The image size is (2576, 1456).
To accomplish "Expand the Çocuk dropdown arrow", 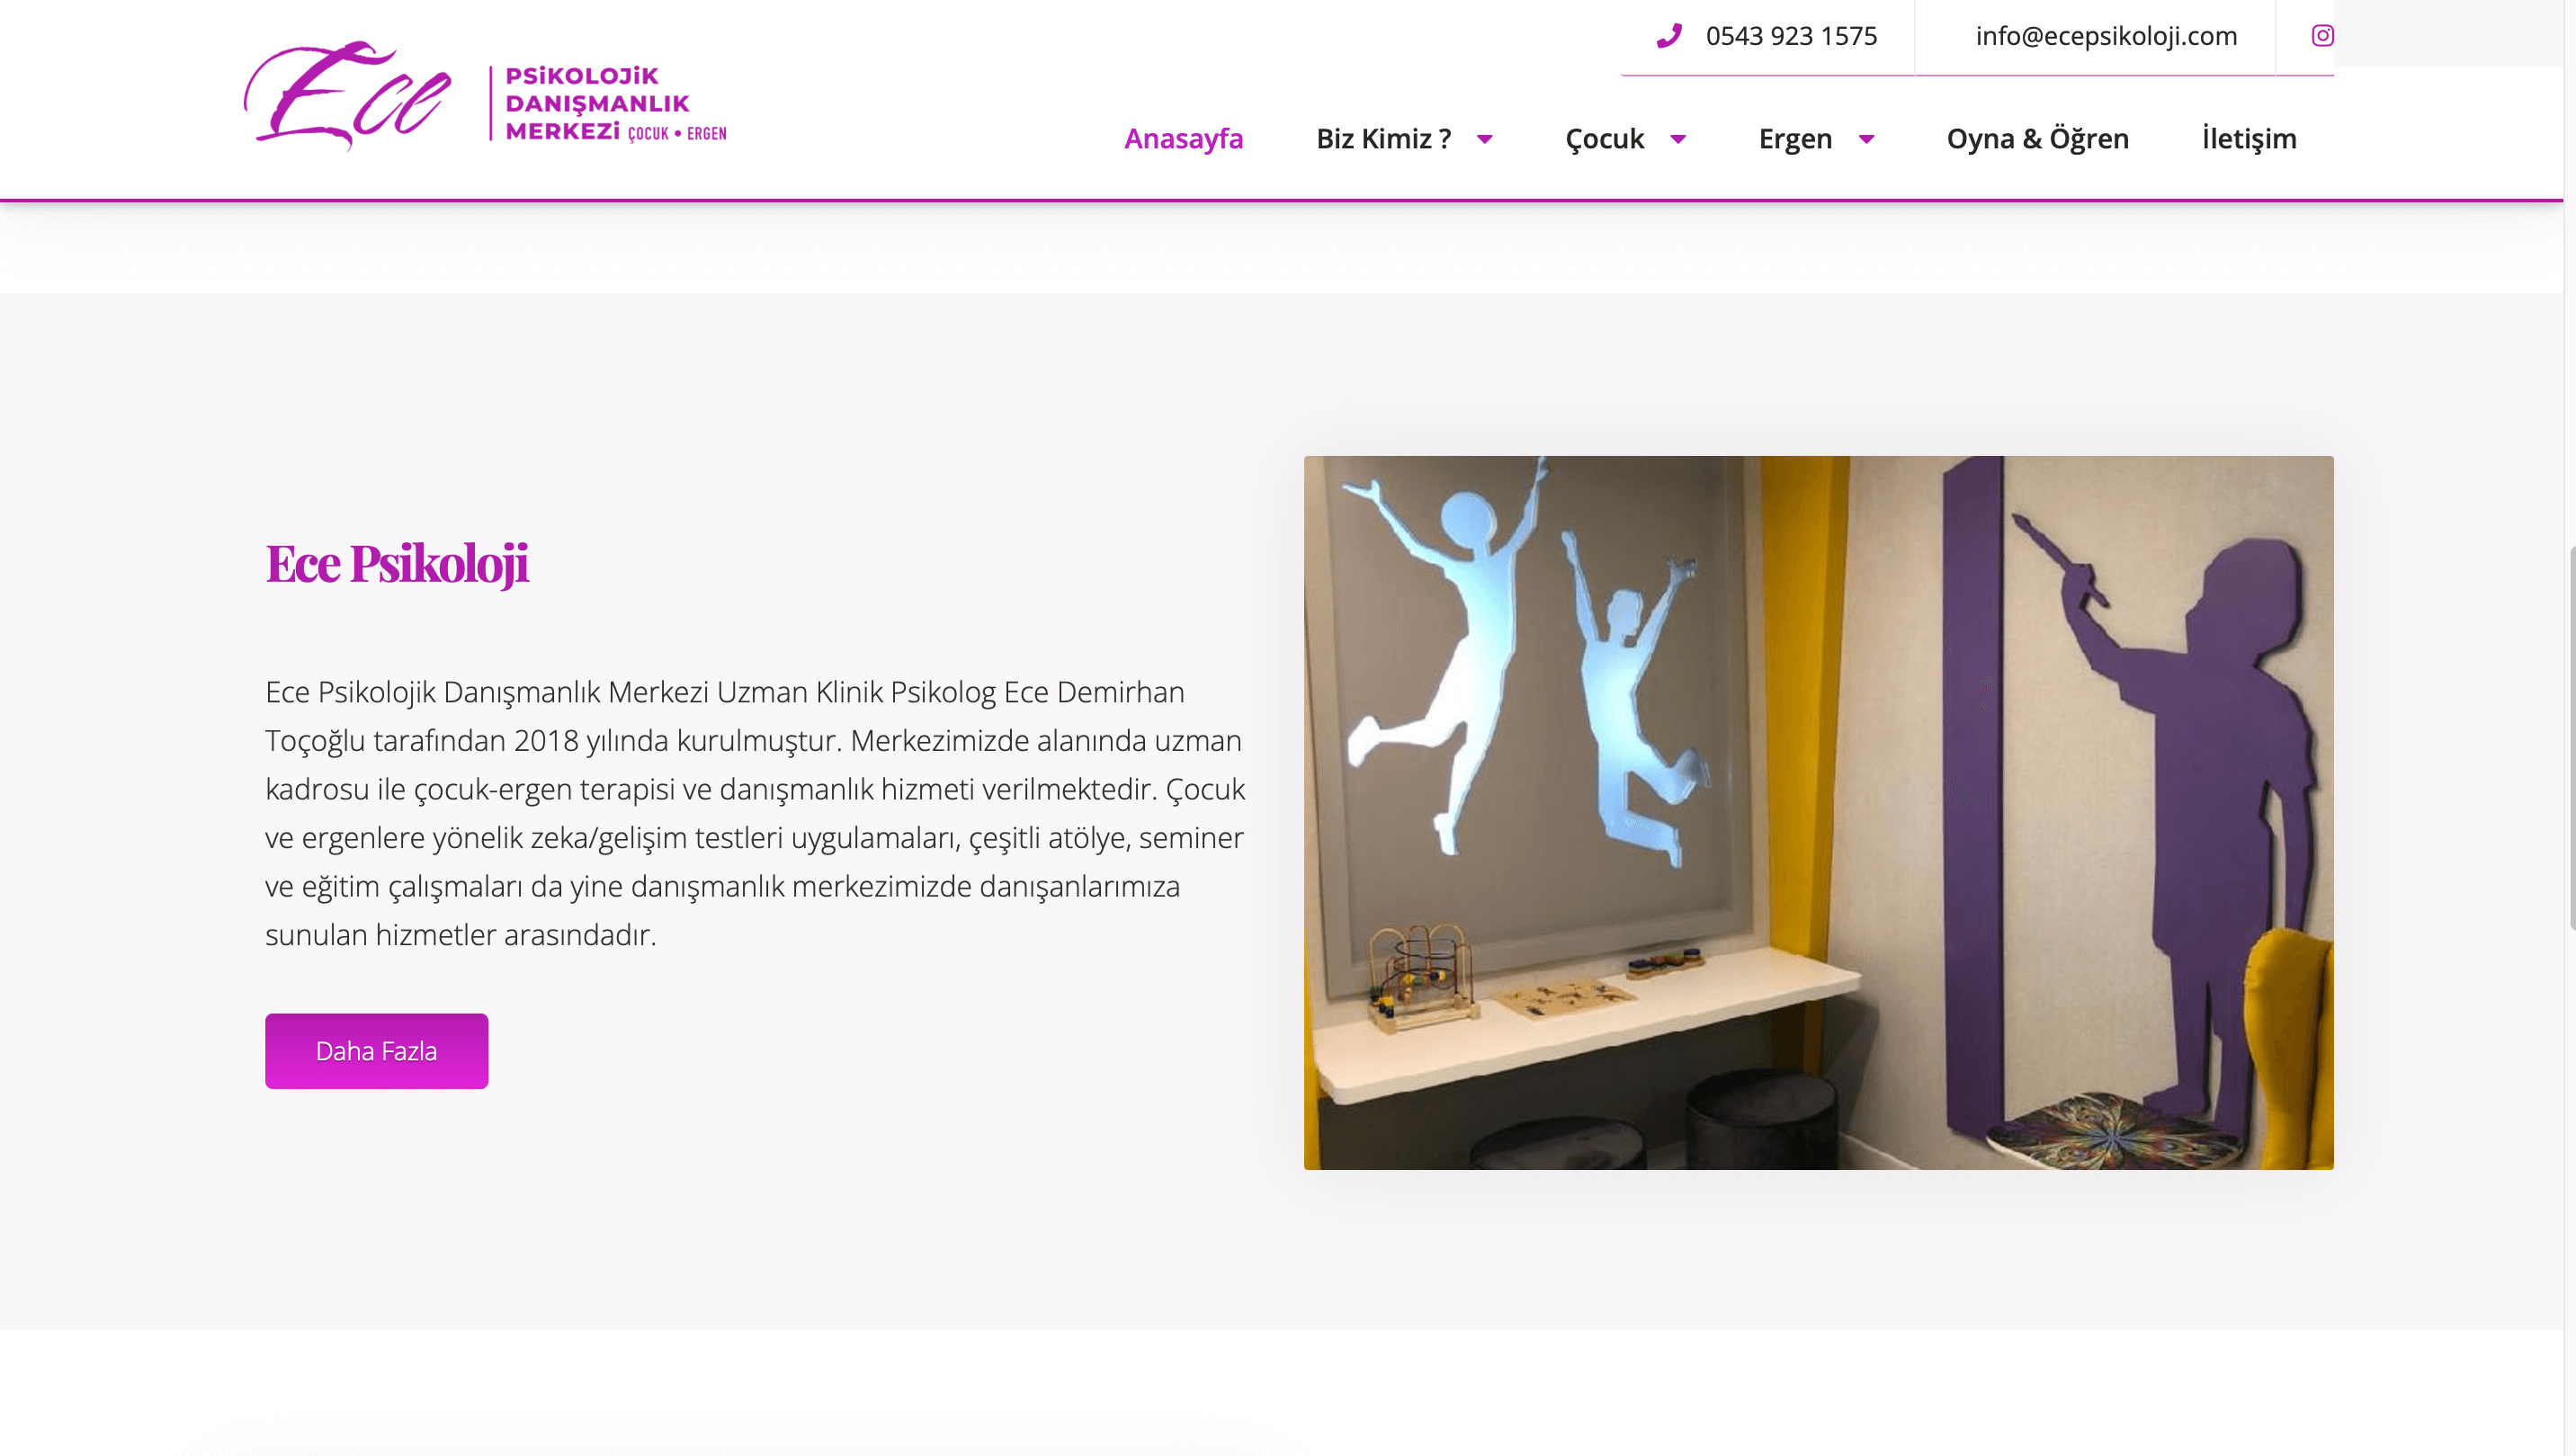I will point(1678,139).
